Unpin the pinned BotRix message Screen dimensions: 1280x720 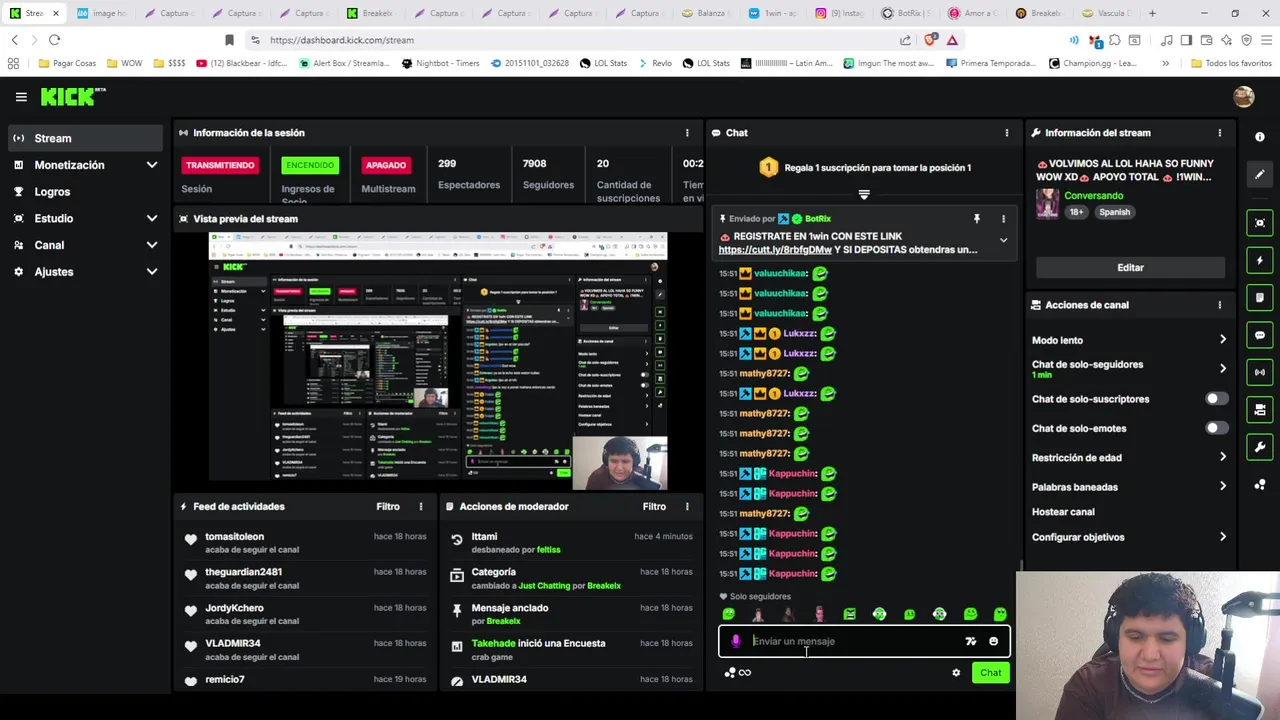(977, 218)
